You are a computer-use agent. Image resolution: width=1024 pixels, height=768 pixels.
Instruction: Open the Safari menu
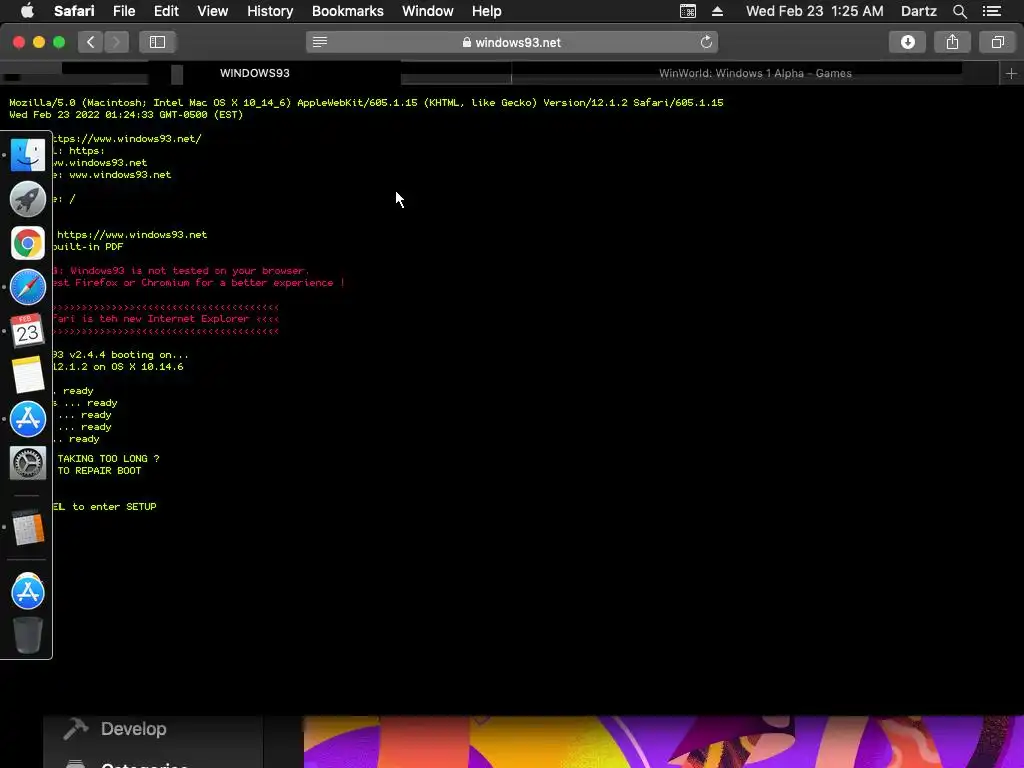(74, 11)
